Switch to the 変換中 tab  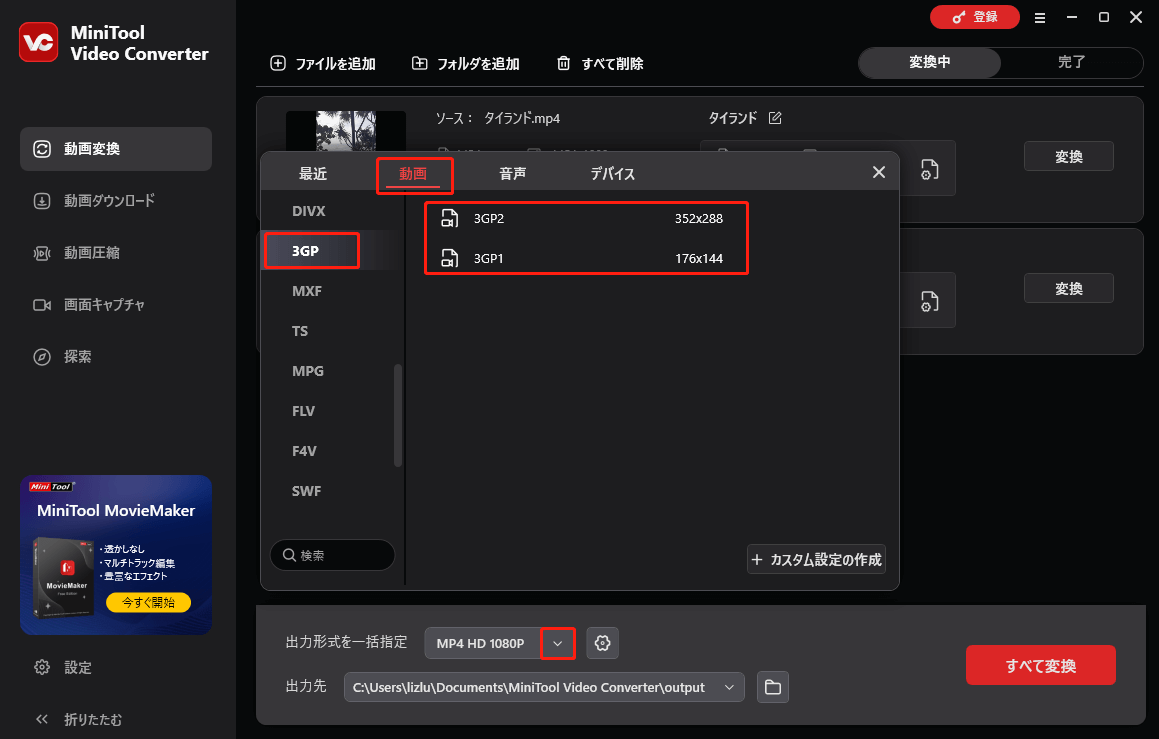click(x=930, y=63)
